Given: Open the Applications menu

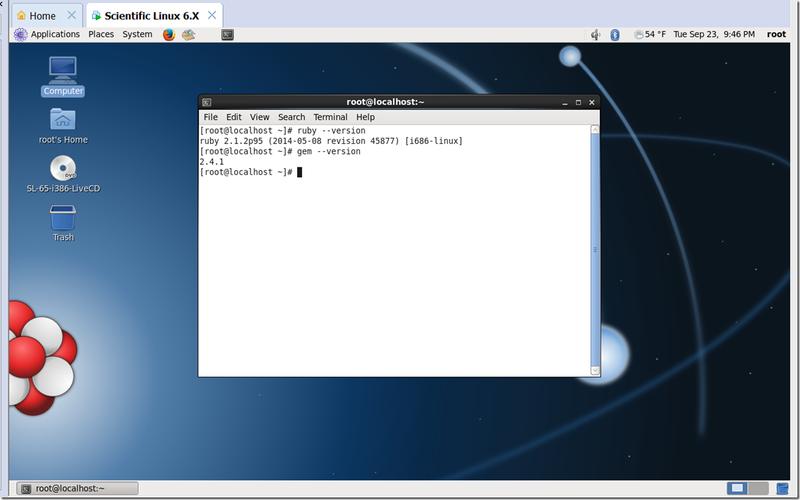Looking at the screenshot, I should coord(55,34).
